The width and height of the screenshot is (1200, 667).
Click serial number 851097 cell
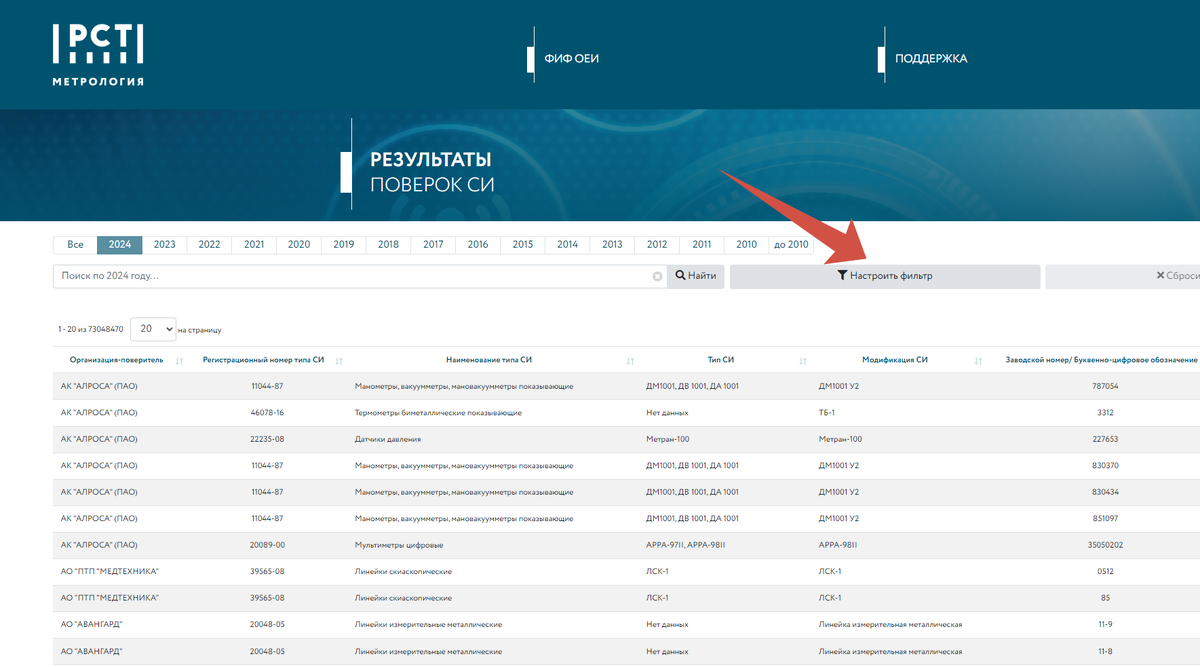click(1105, 518)
